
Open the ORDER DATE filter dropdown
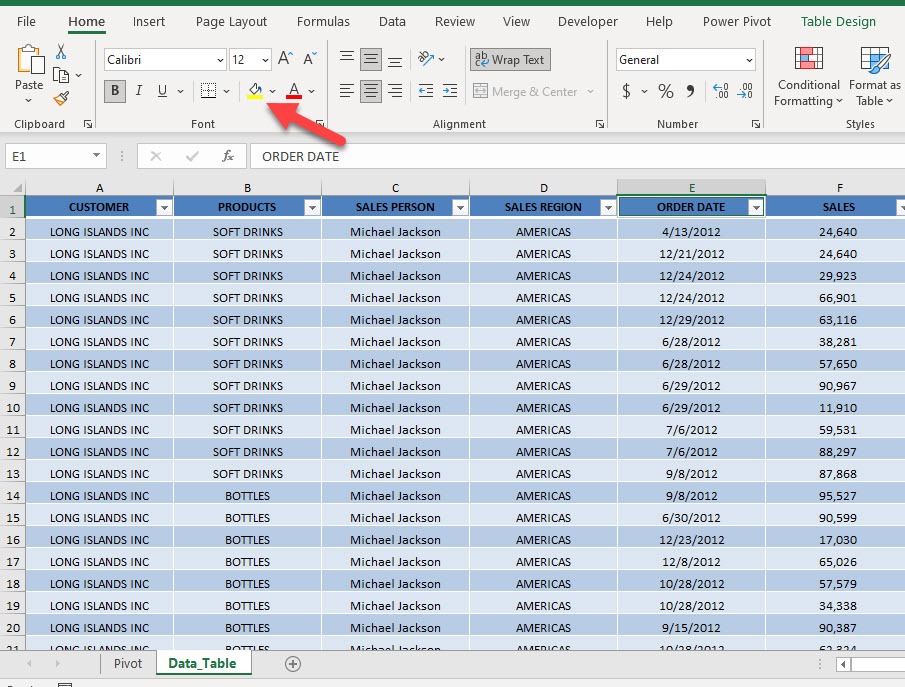click(x=756, y=208)
